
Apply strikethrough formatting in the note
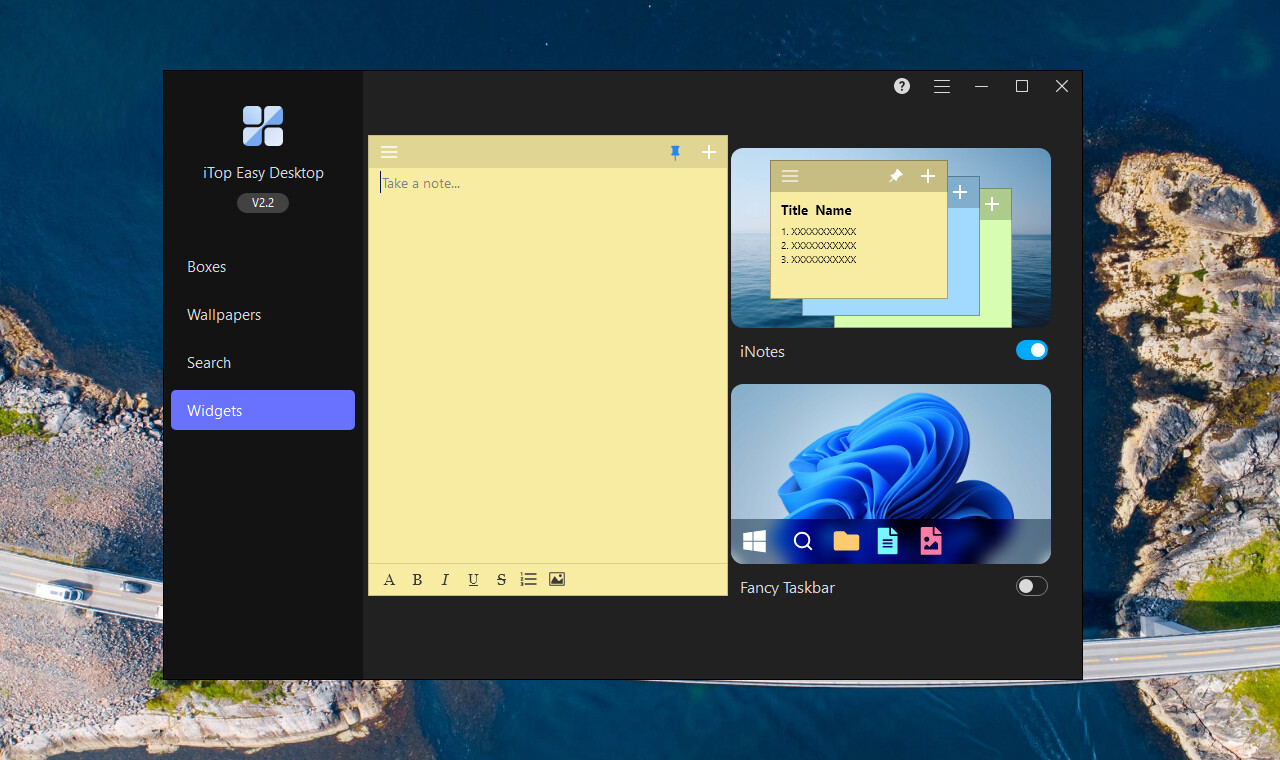tap(501, 579)
